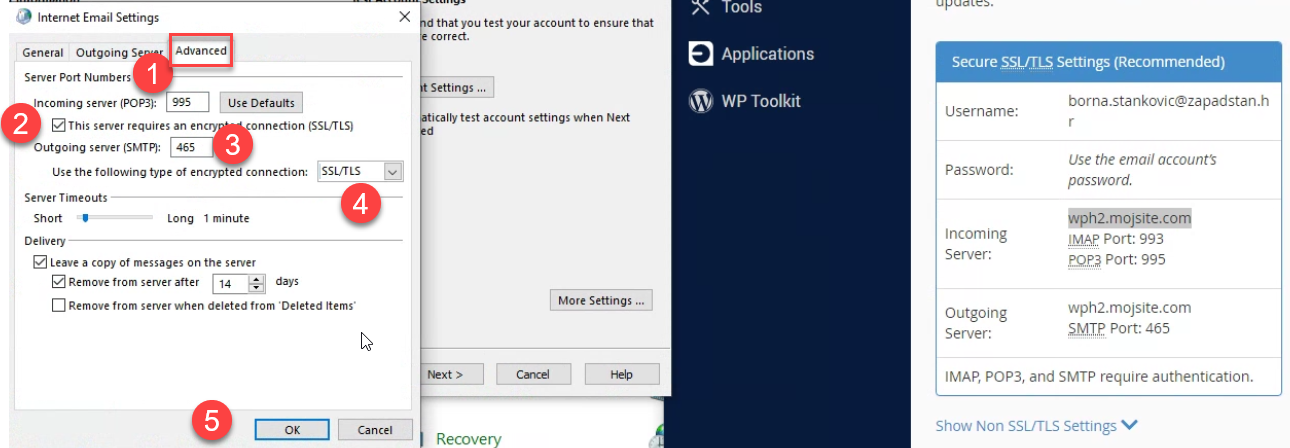Click the Use Defaults button
1290x448 pixels.
point(260,102)
